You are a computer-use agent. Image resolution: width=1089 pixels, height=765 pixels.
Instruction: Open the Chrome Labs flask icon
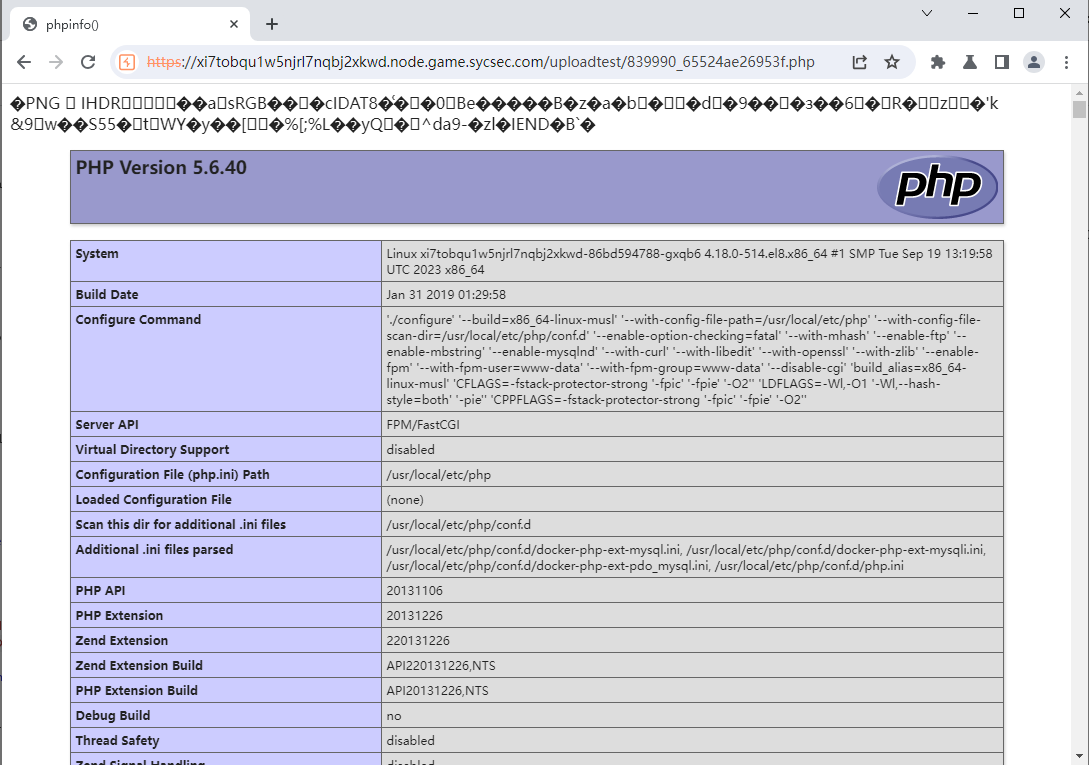(970, 62)
